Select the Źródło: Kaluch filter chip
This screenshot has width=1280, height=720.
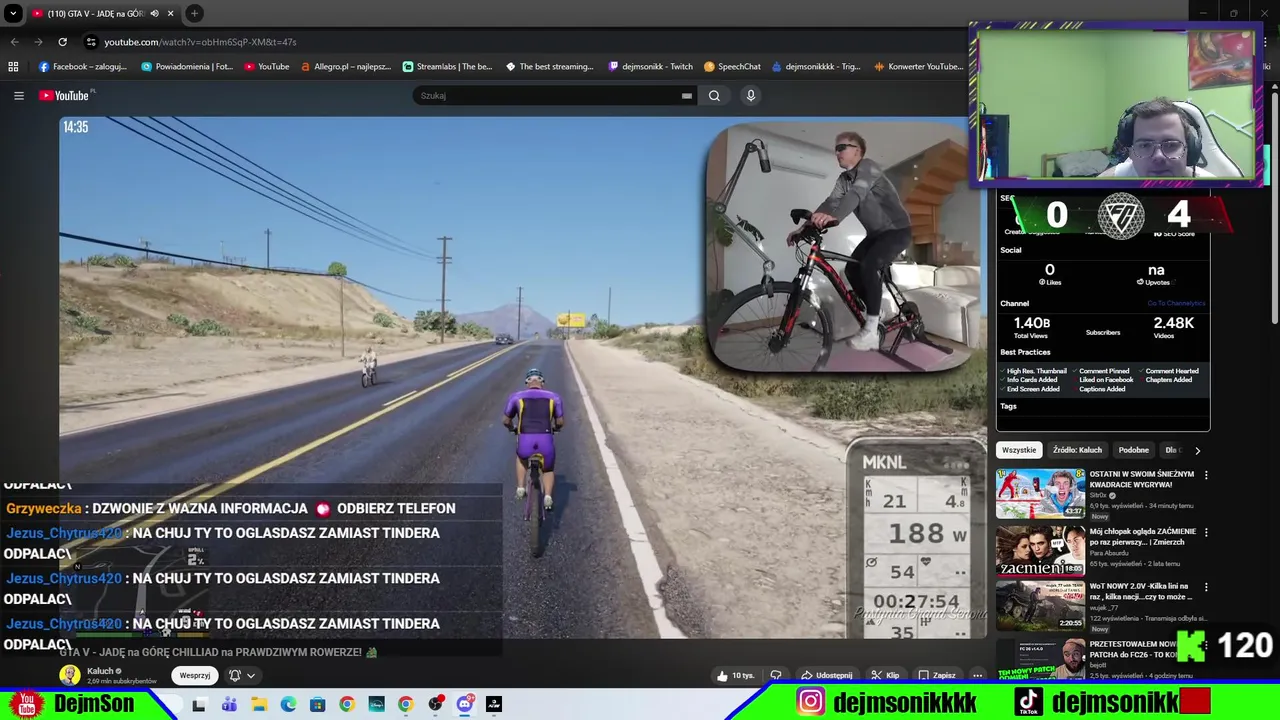click(1077, 450)
